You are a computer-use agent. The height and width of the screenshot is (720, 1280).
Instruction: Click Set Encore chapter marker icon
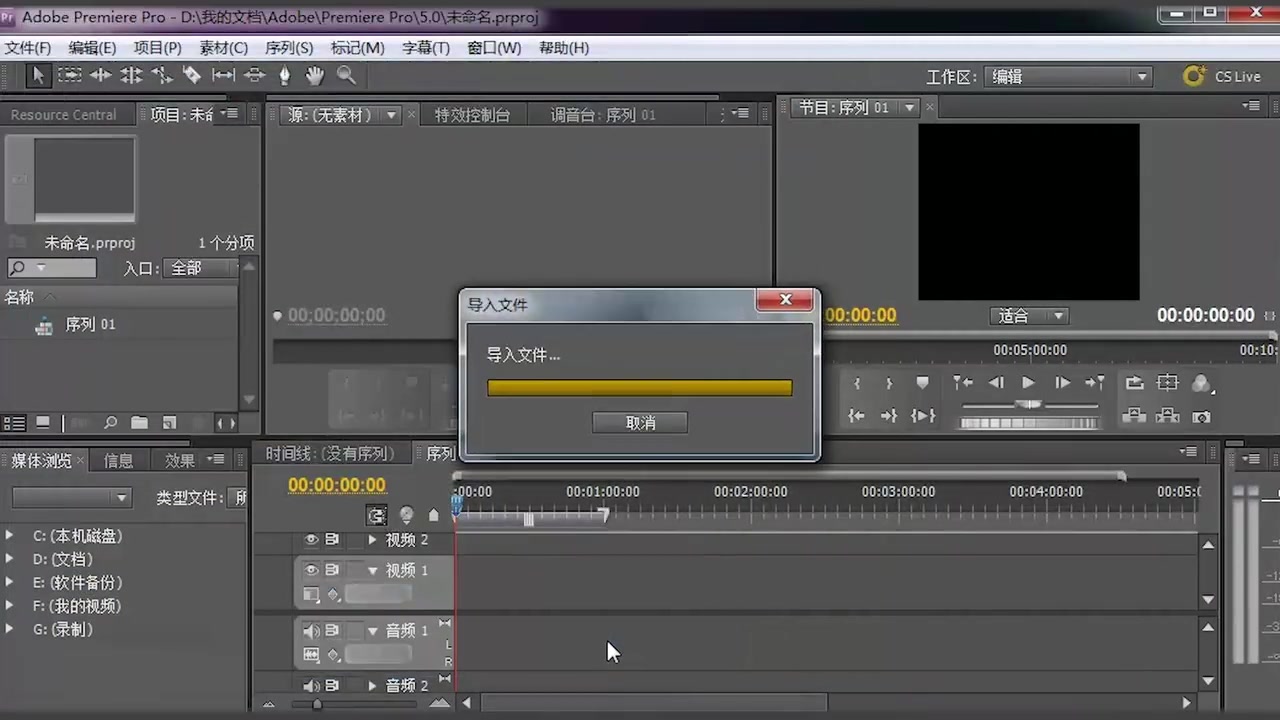point(406,515)
